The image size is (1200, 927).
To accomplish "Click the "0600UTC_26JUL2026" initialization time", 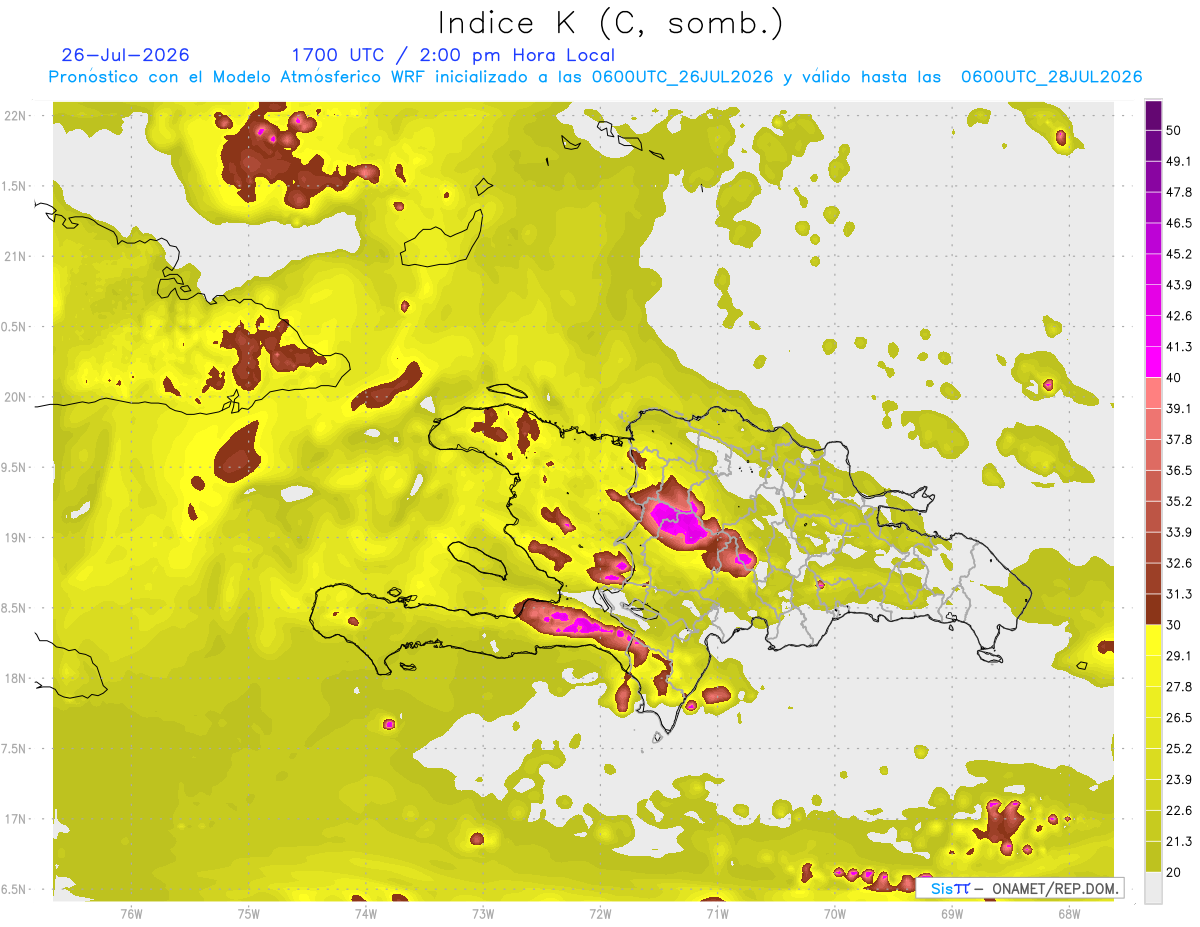I will tap(682, 77).
